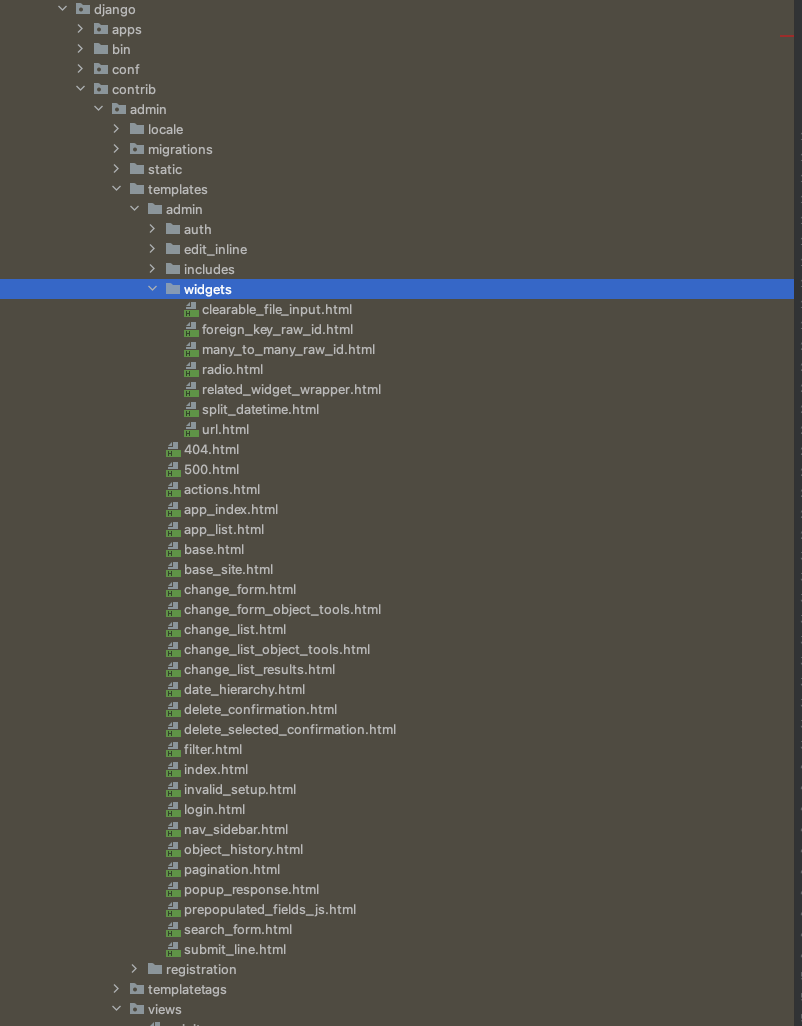Screen dimensions: 802x1026
Task: Select the base_site.html file
Action: 228,569
